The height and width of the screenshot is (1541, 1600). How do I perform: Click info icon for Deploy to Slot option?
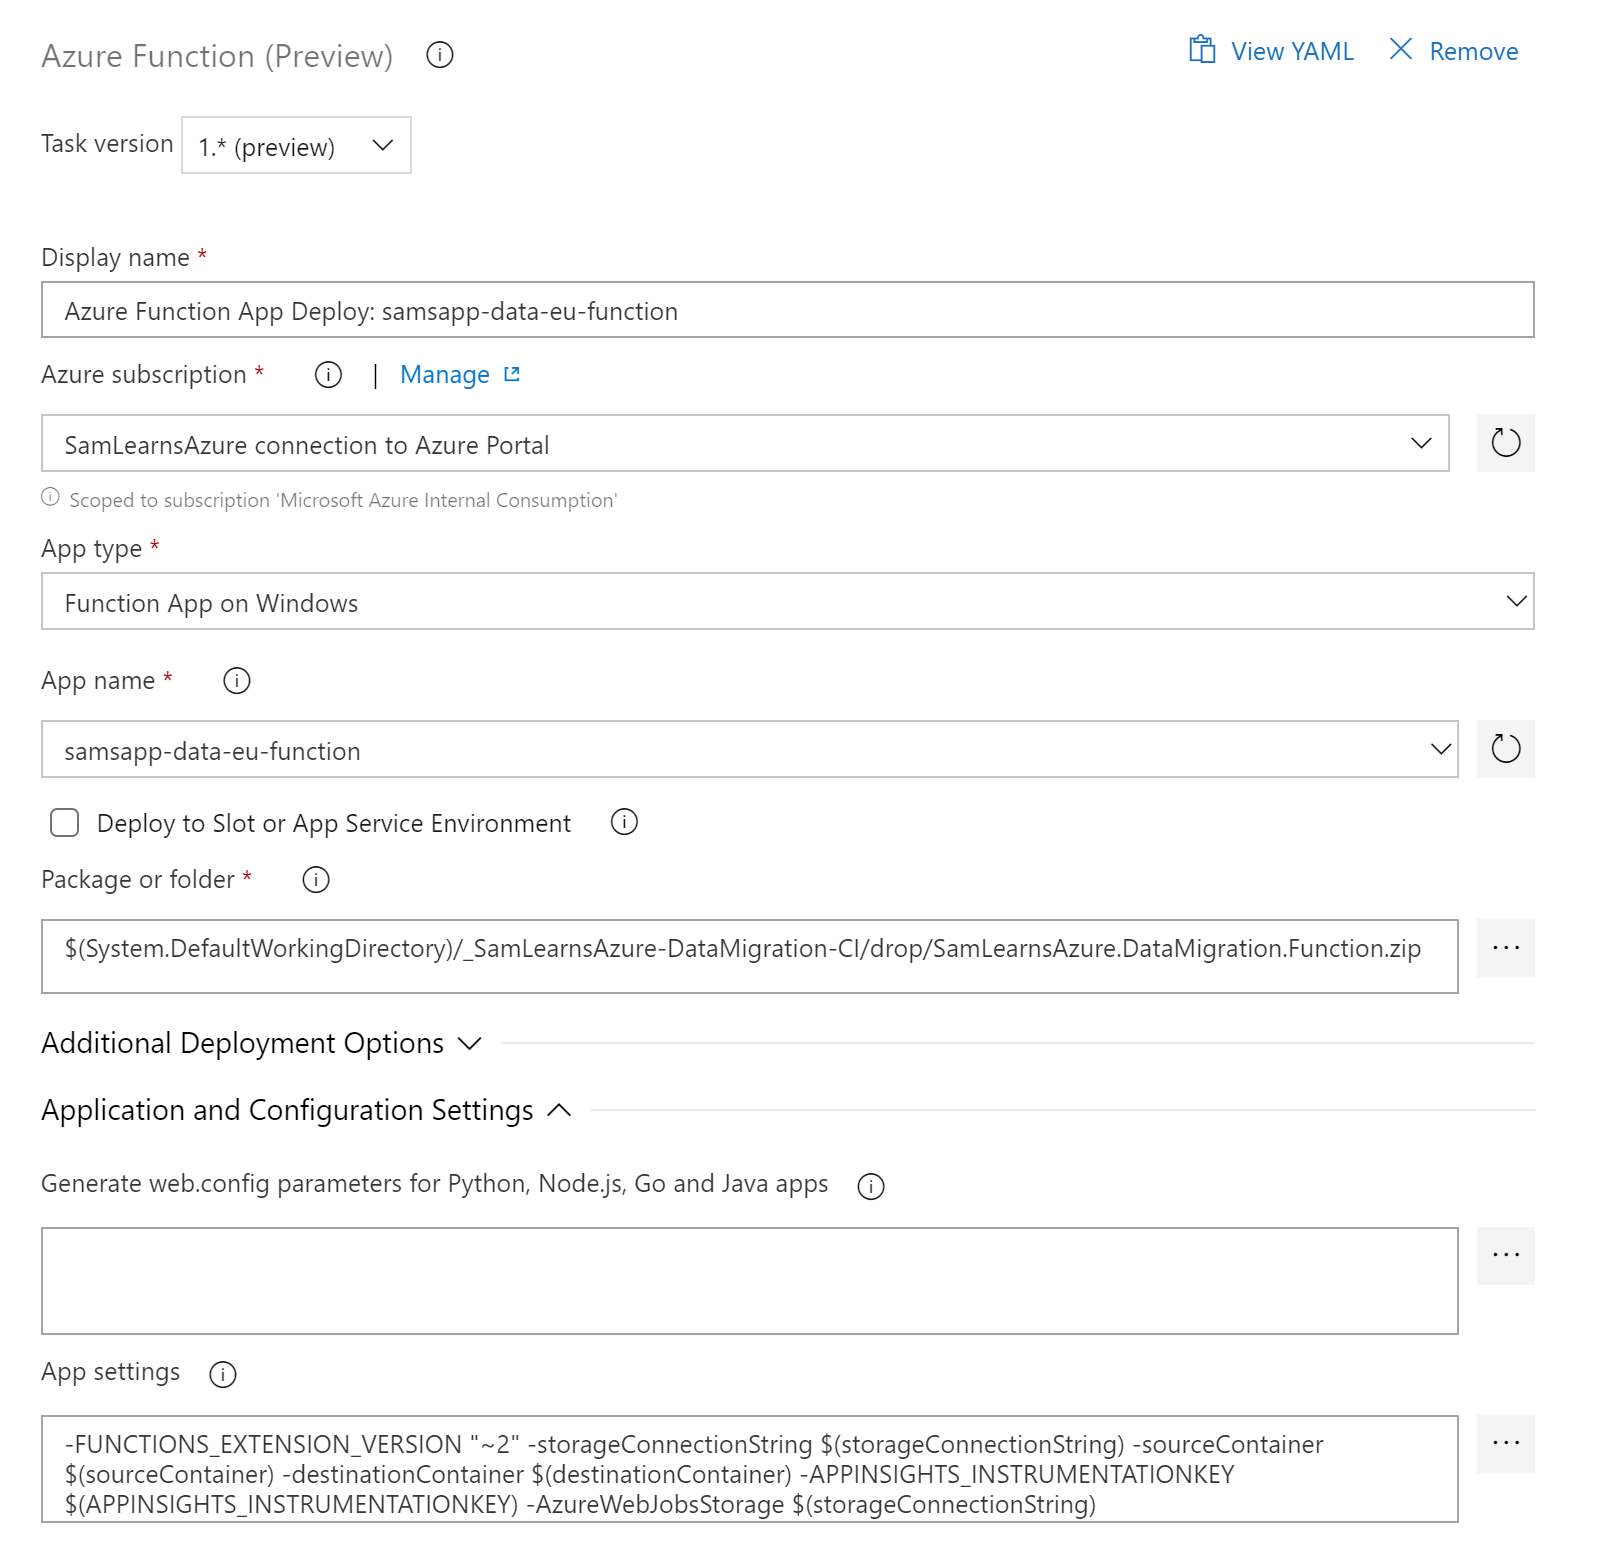pos(624,822)
